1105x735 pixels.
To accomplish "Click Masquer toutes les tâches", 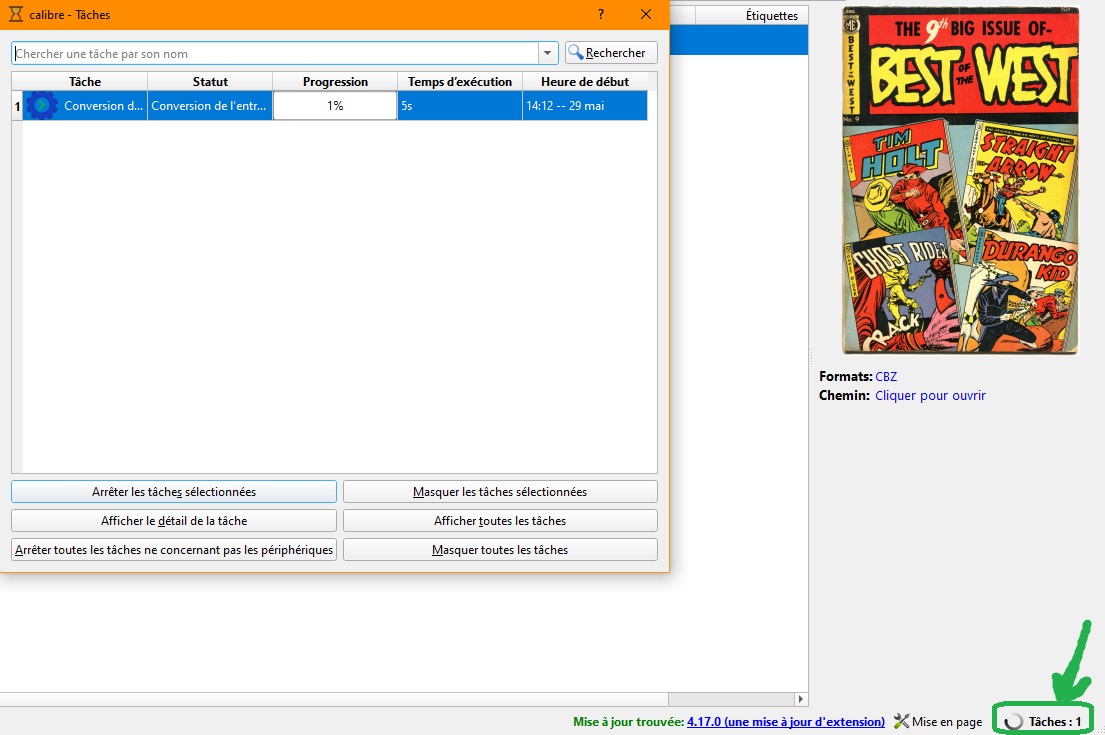I will (500, 550).
